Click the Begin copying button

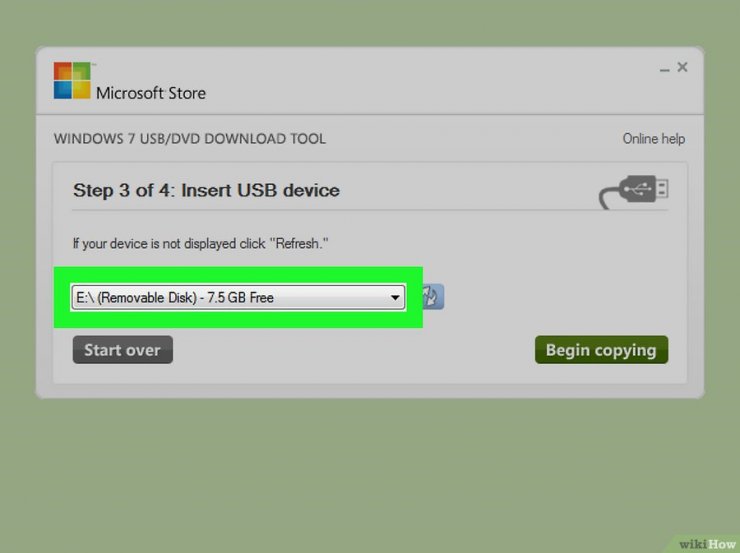[601, 350]
